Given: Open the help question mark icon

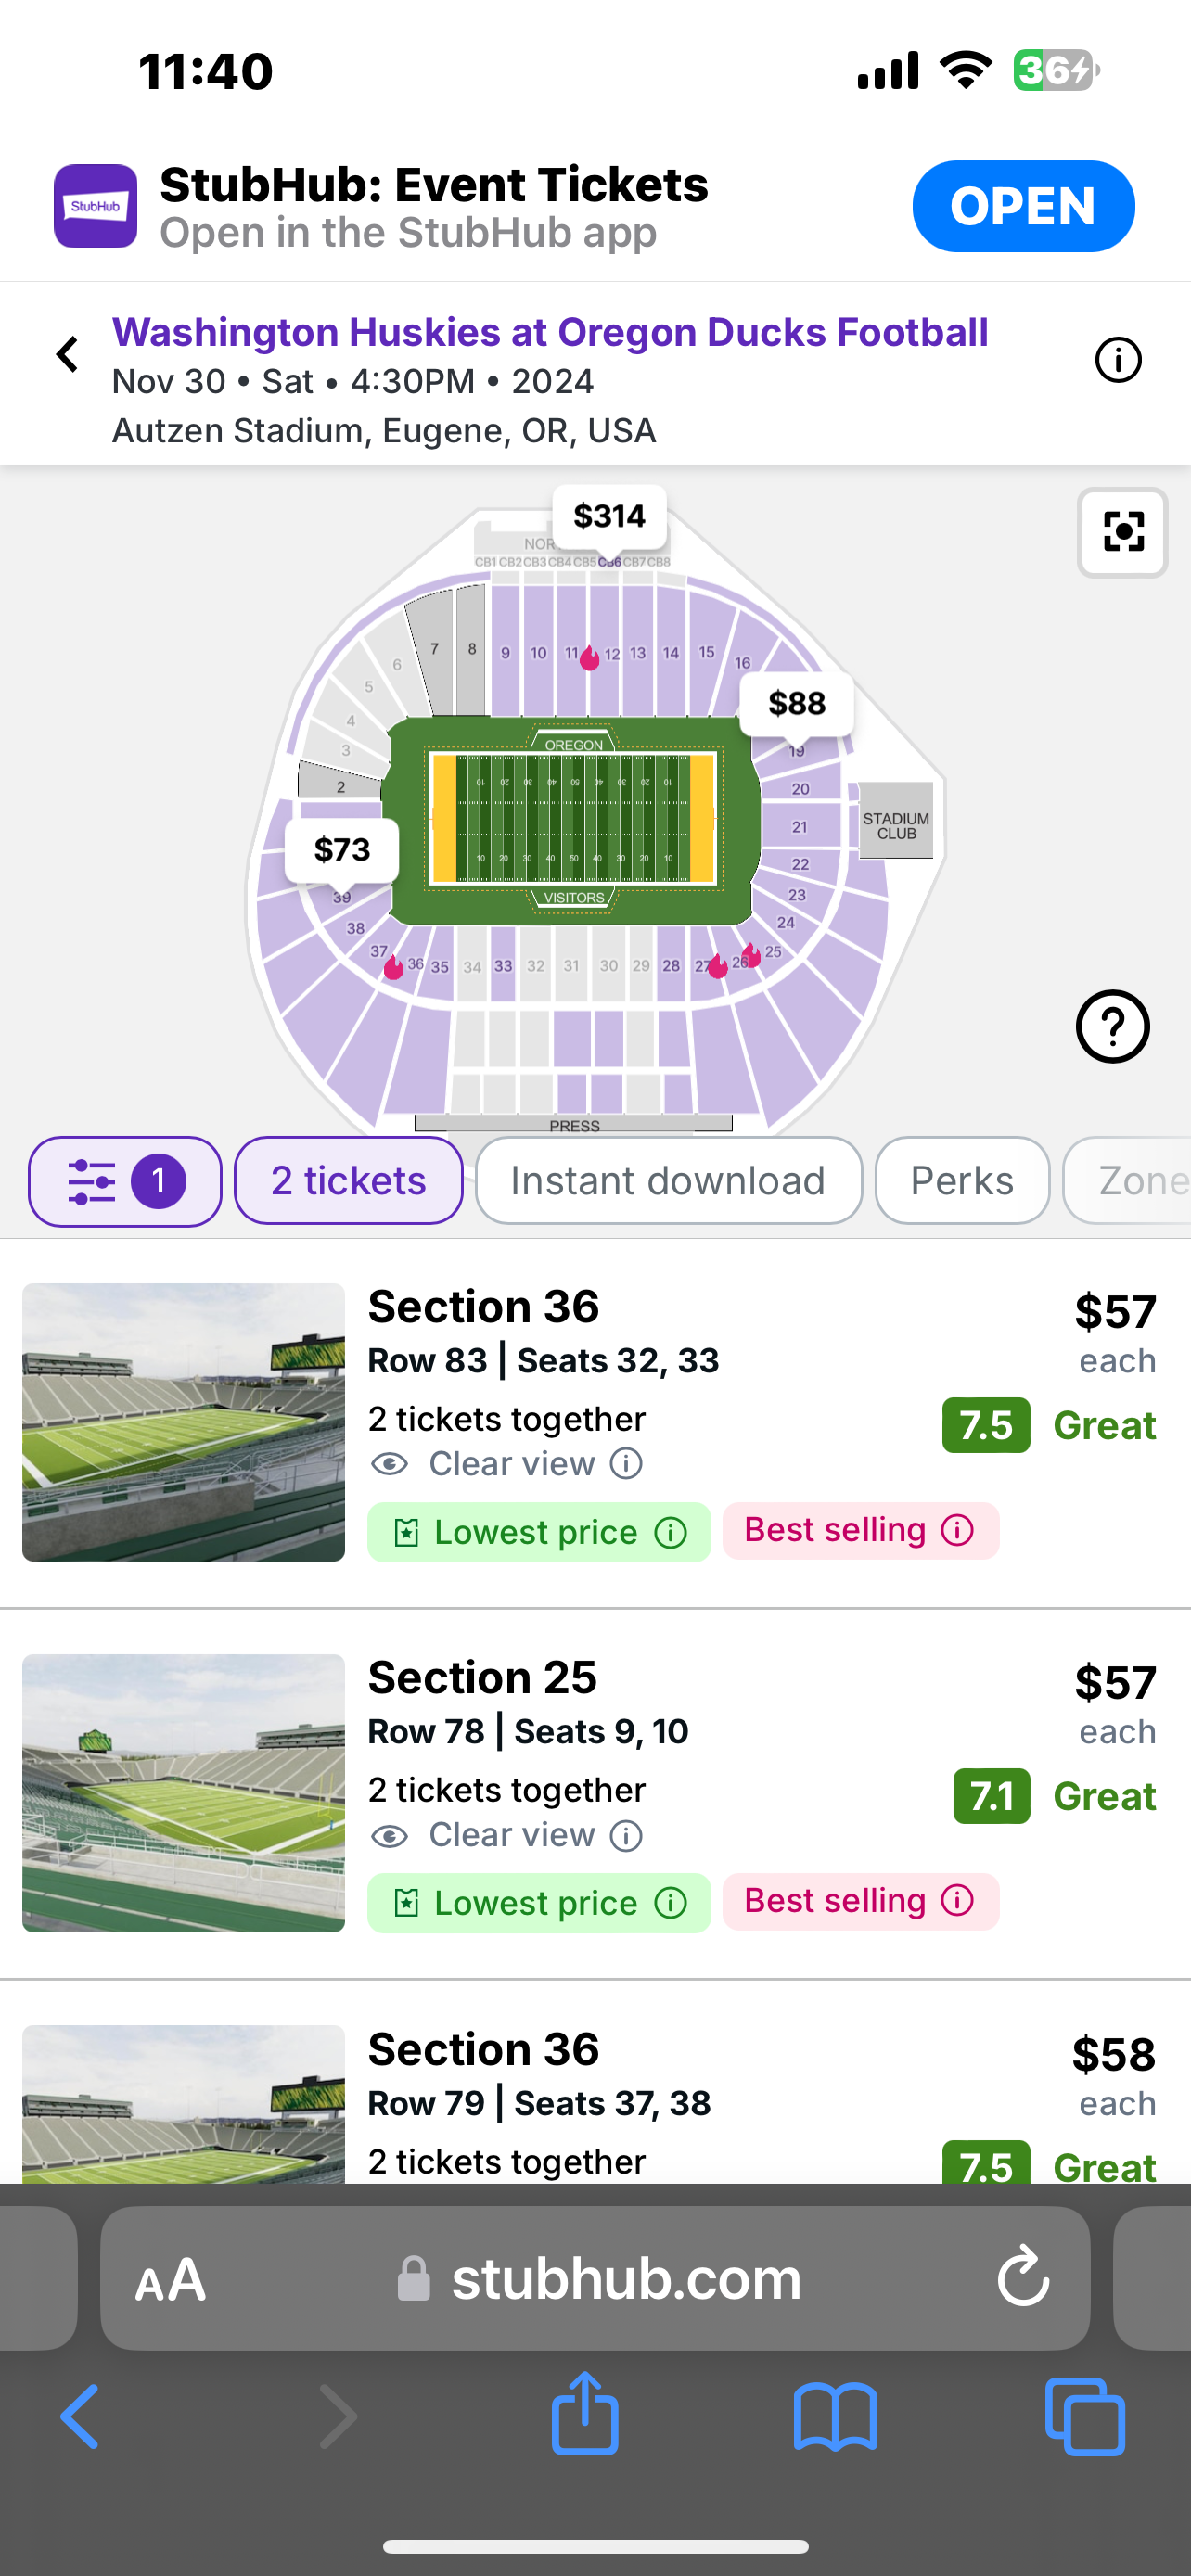Looking at the screenshot, I should tap(1112, 1026).
